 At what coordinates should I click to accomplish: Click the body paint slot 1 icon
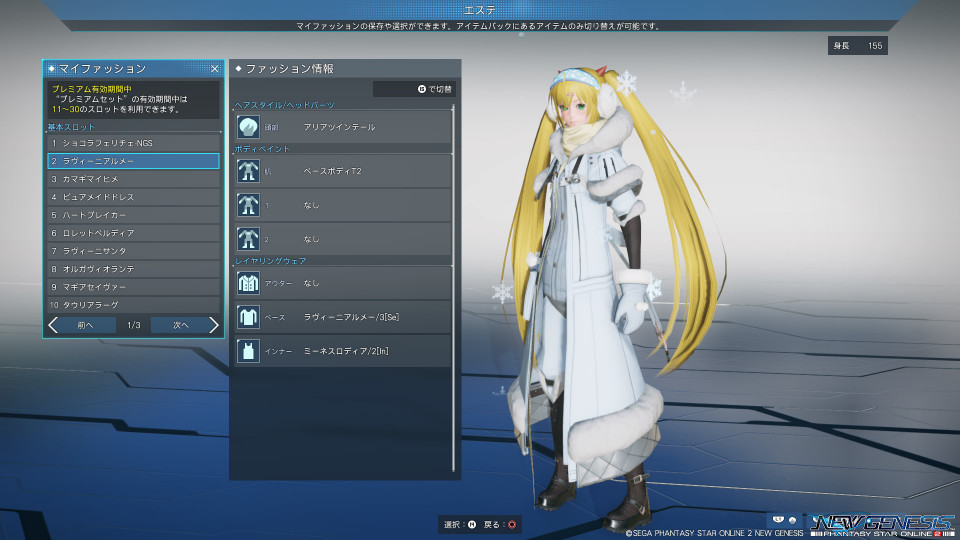tap(248, 205)
